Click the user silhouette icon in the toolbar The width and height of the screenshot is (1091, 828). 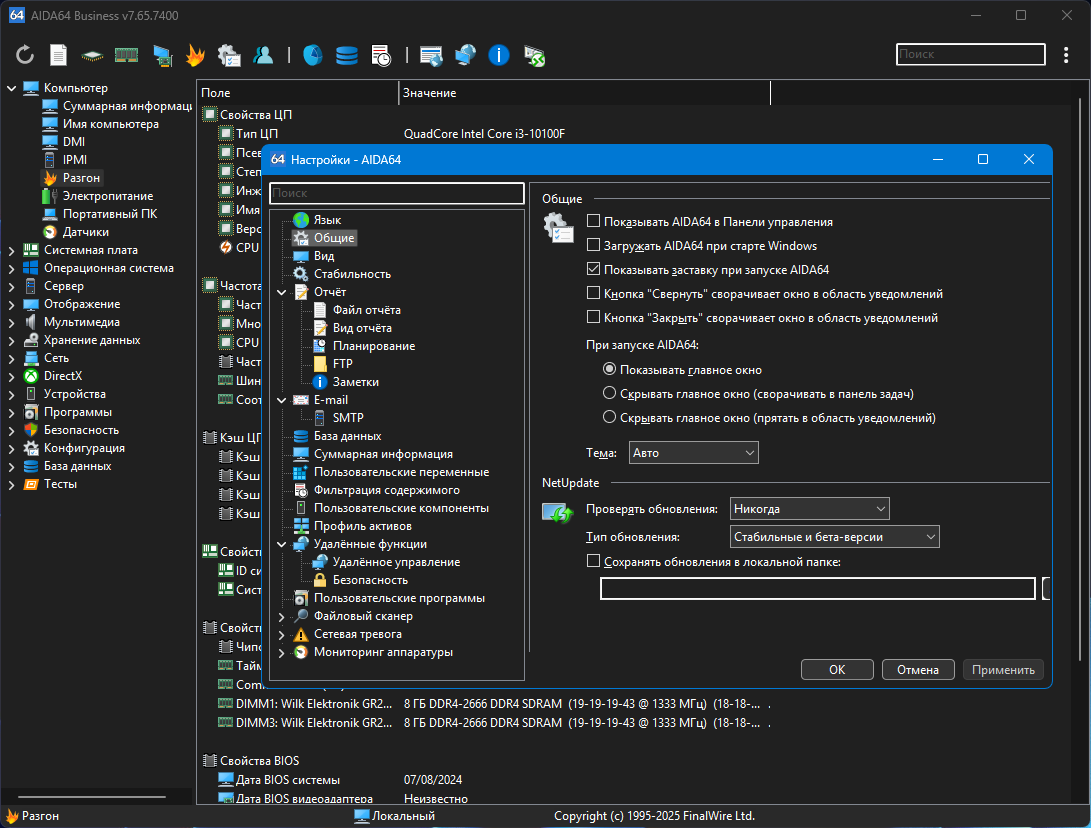[263, 54]
